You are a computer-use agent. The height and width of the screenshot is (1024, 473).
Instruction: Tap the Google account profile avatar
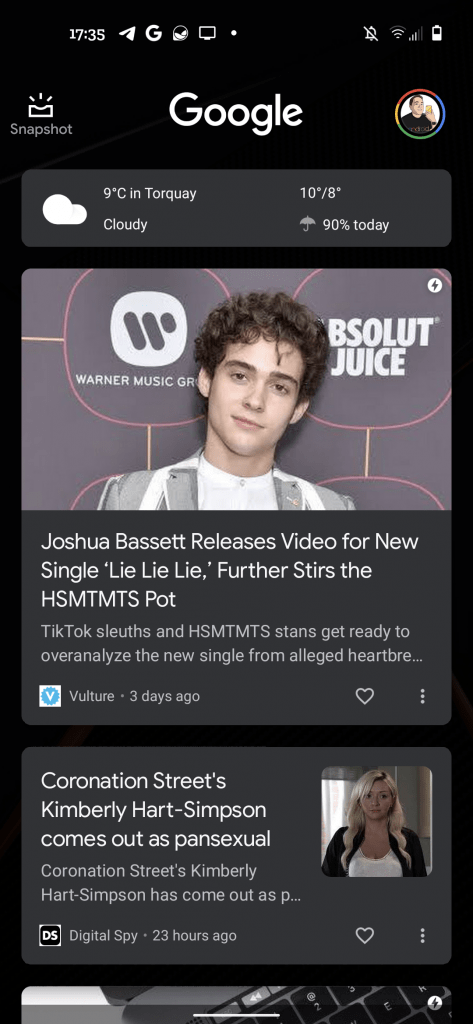[x=421, y=114]
